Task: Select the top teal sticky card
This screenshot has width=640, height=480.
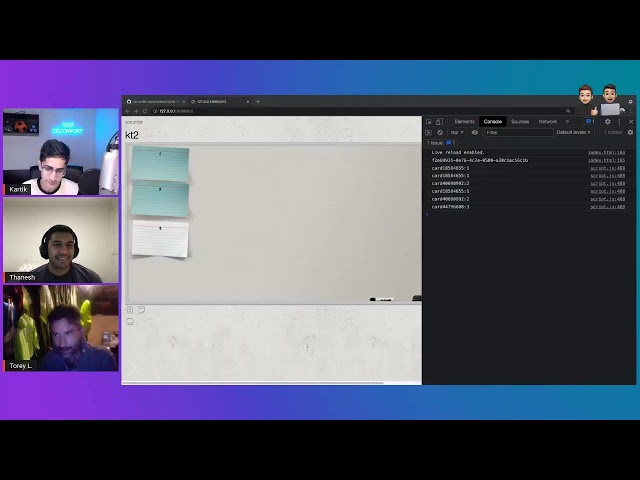Action: point(160,163)
